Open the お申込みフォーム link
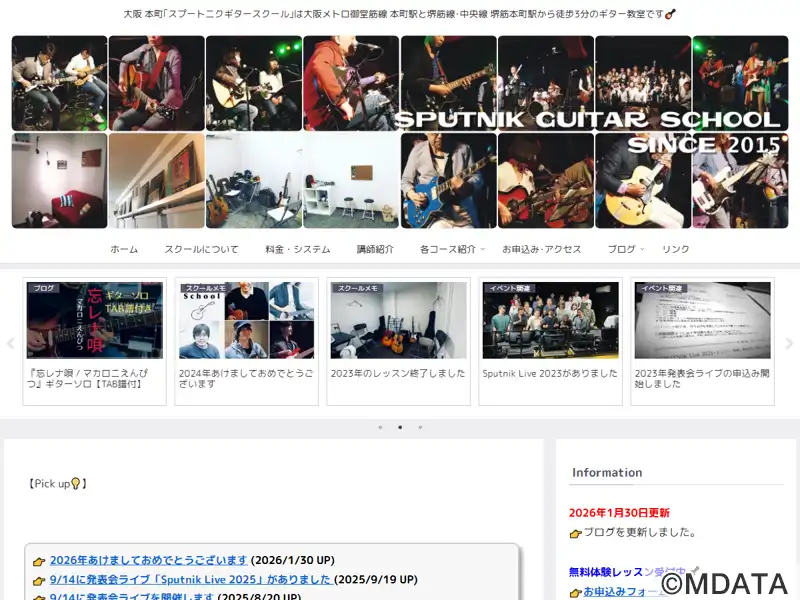 [x=626, y=592]
